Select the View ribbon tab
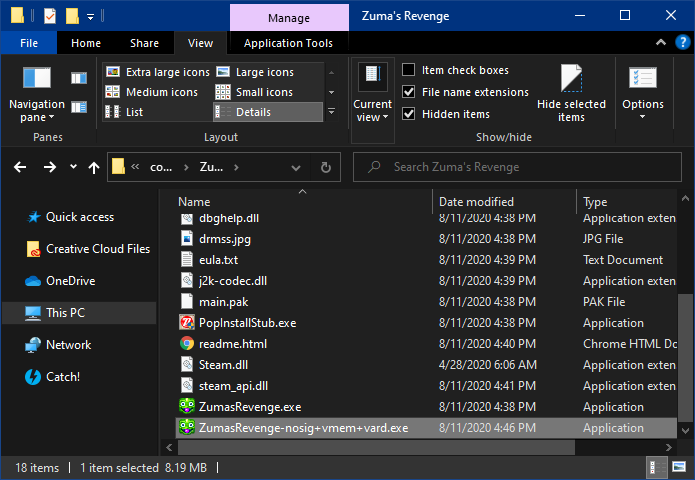The image size is (695, 480). click(200, 43)
